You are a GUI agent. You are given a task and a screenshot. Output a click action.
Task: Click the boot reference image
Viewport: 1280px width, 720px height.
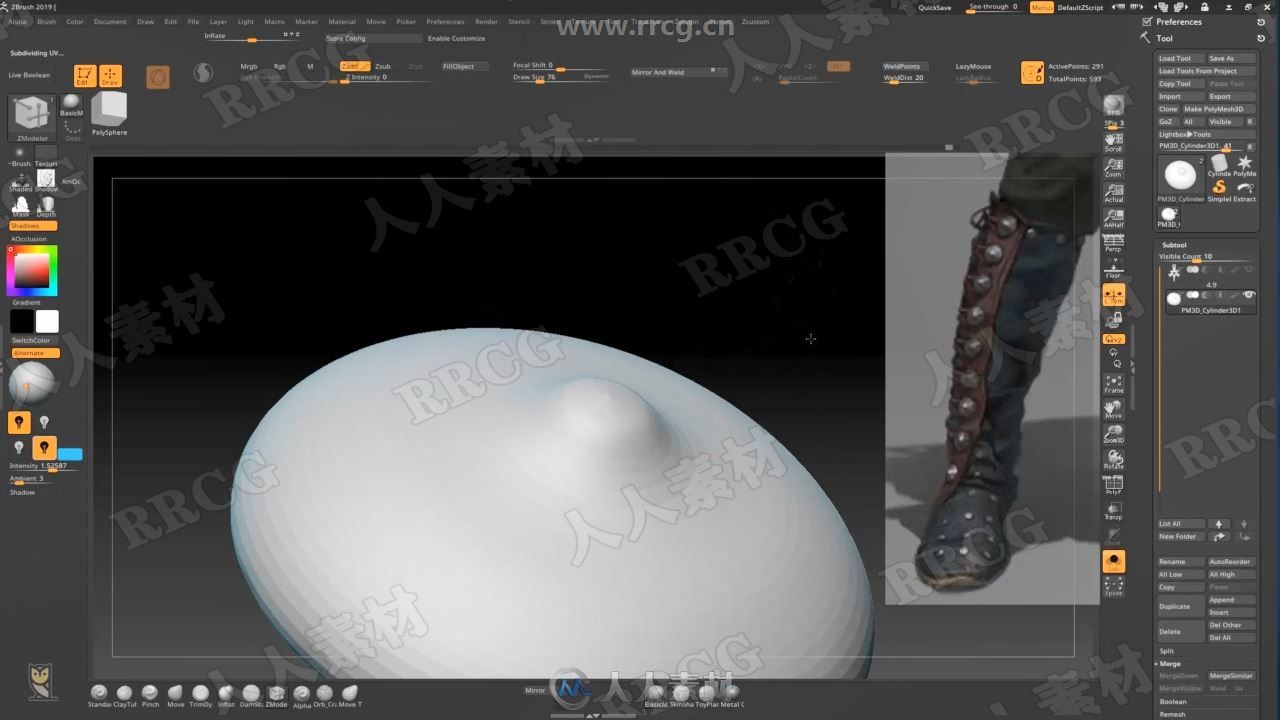tap(992, 378)
